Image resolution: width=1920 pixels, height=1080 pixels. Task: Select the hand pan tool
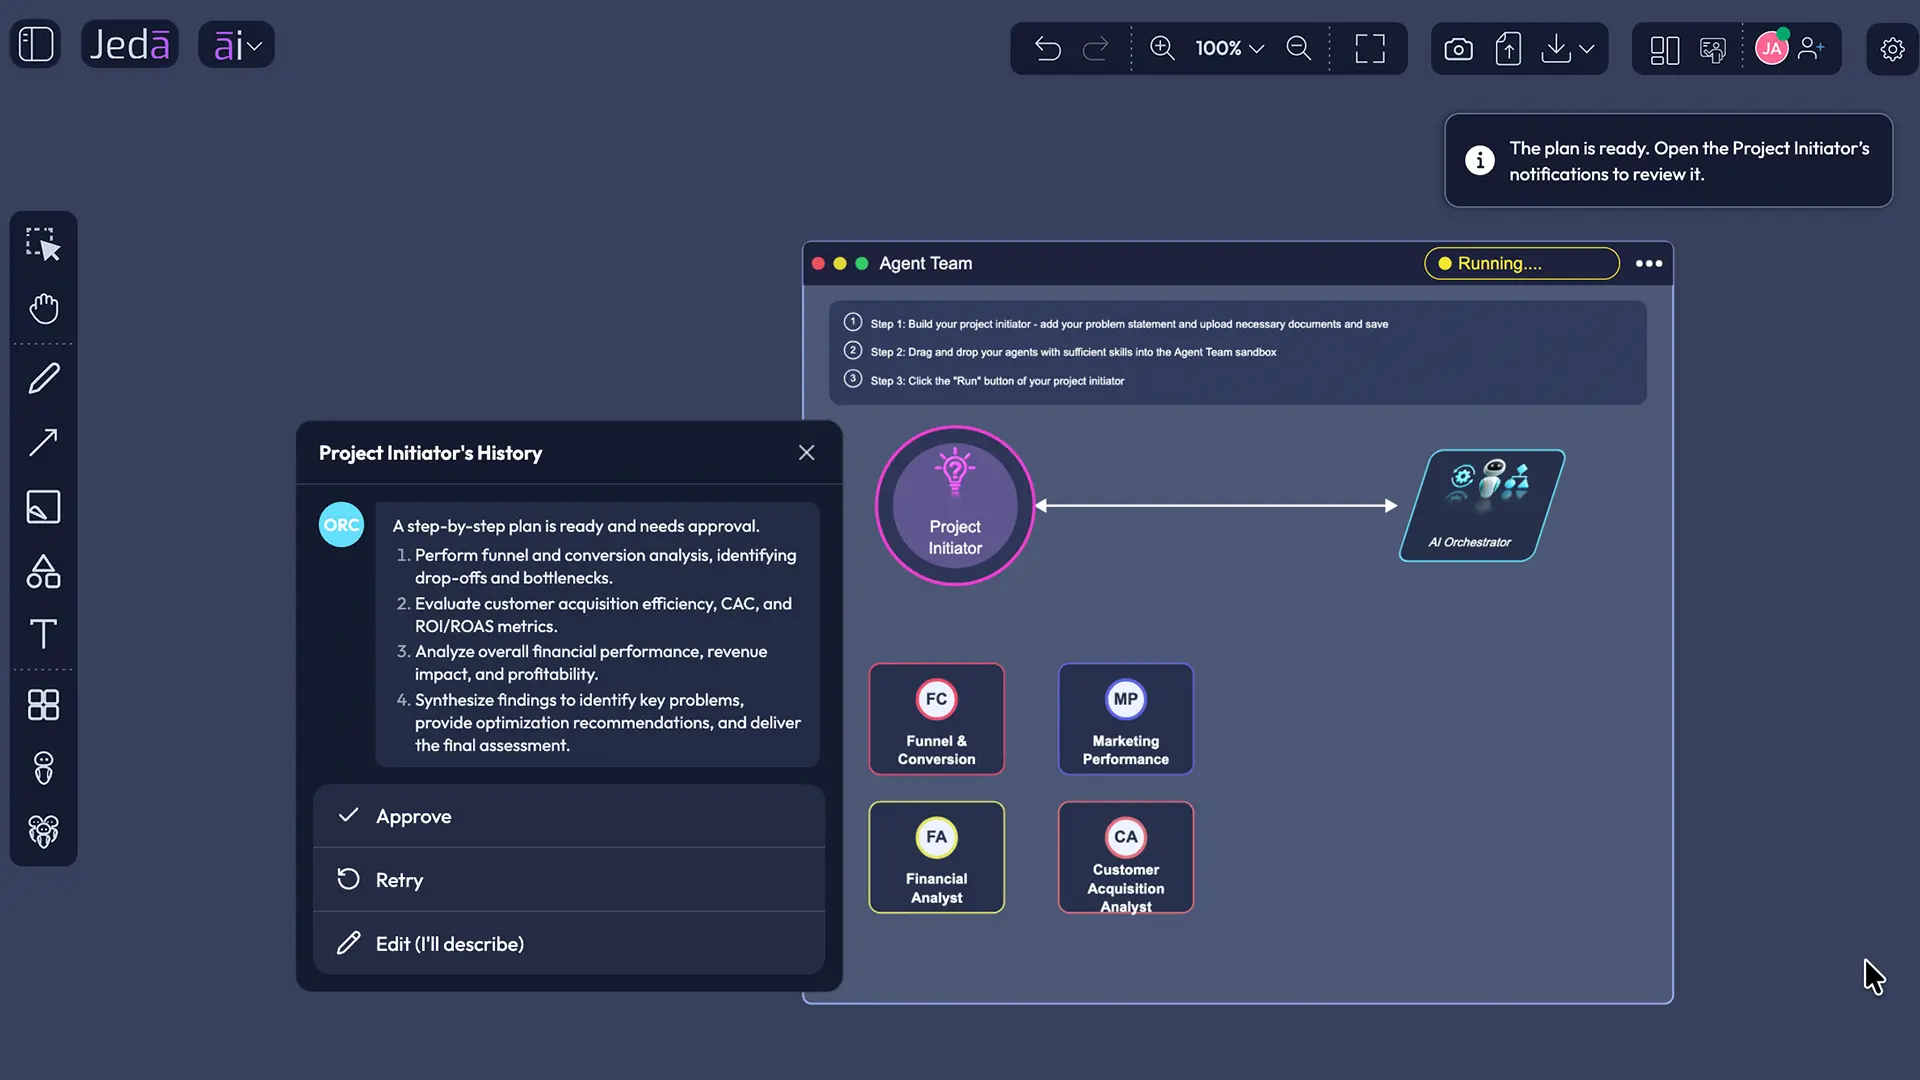pos(43,308)
